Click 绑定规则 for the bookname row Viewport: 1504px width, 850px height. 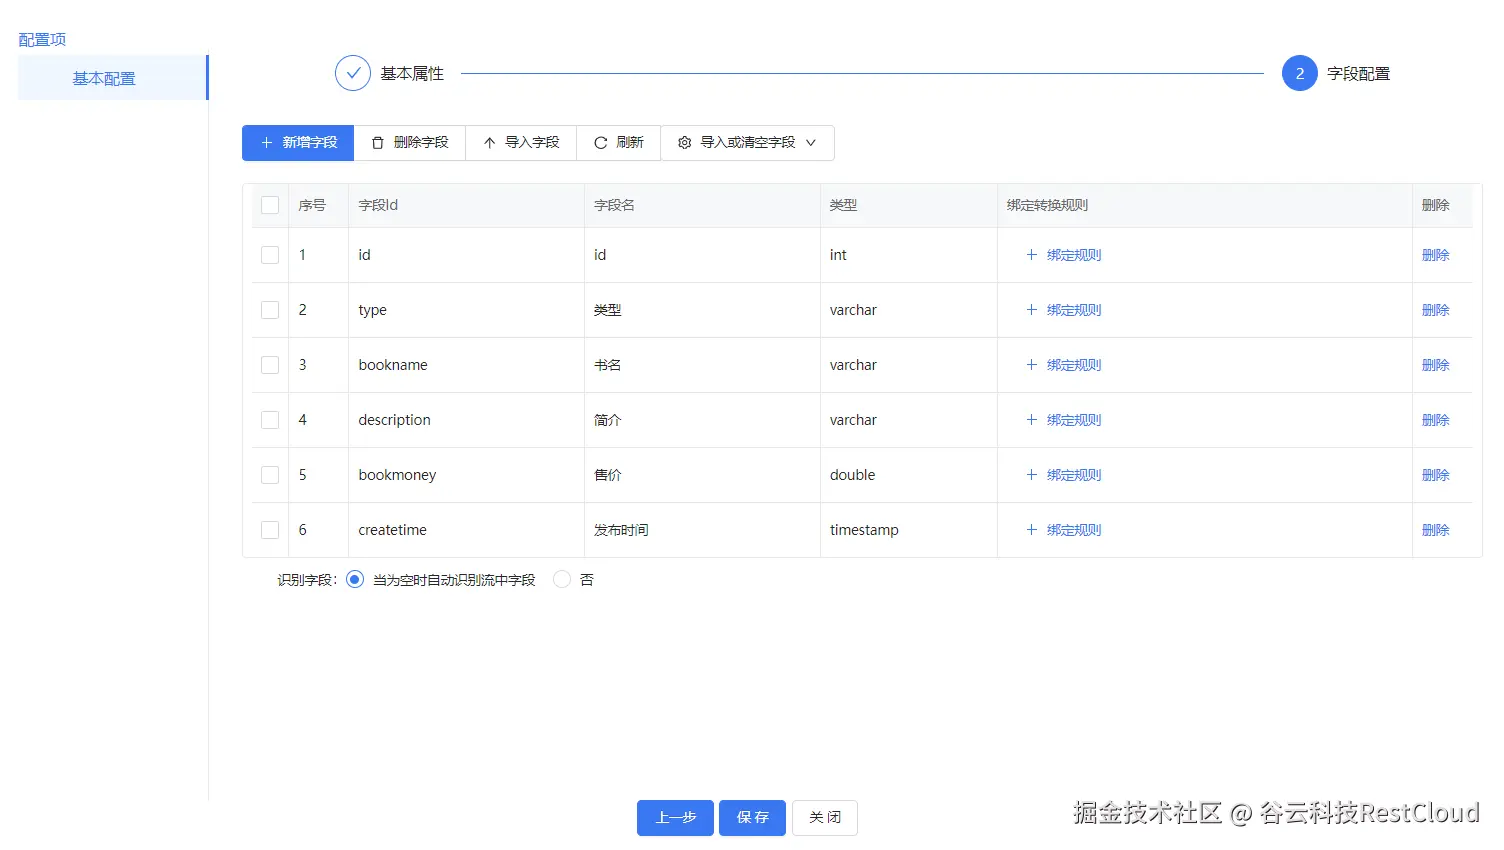pos(1064,365)
